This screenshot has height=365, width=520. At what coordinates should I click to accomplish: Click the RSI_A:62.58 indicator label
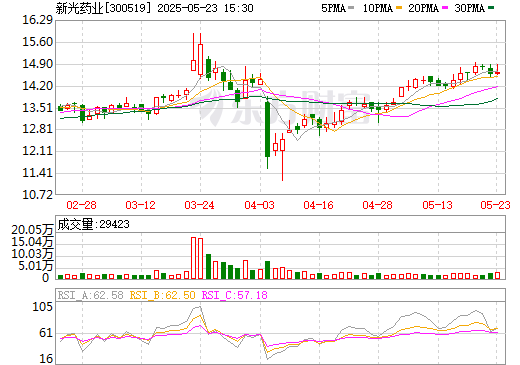tap(91, 295)
